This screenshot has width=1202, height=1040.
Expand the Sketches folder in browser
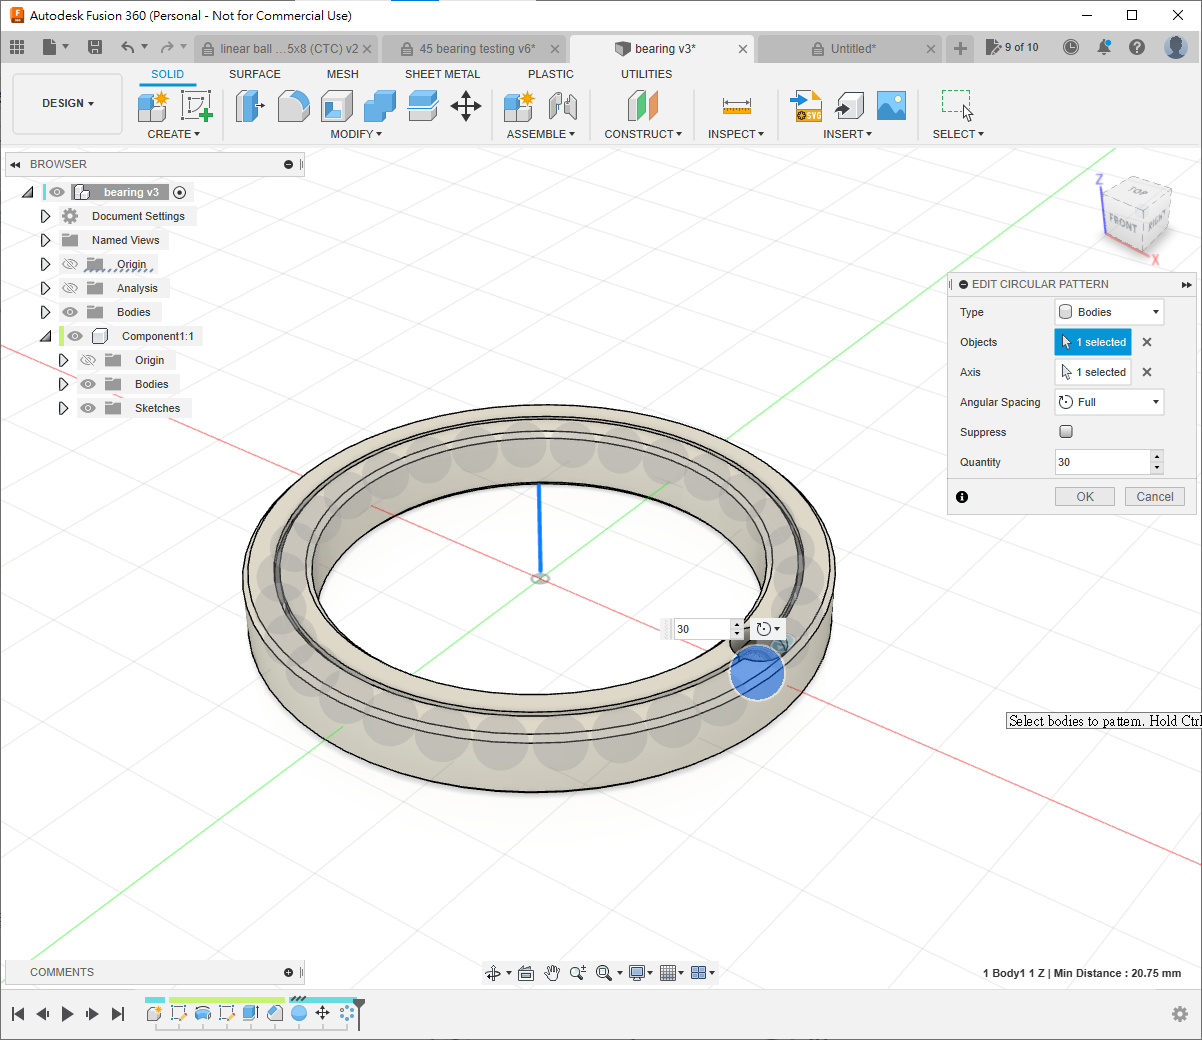tap(63, 408)
